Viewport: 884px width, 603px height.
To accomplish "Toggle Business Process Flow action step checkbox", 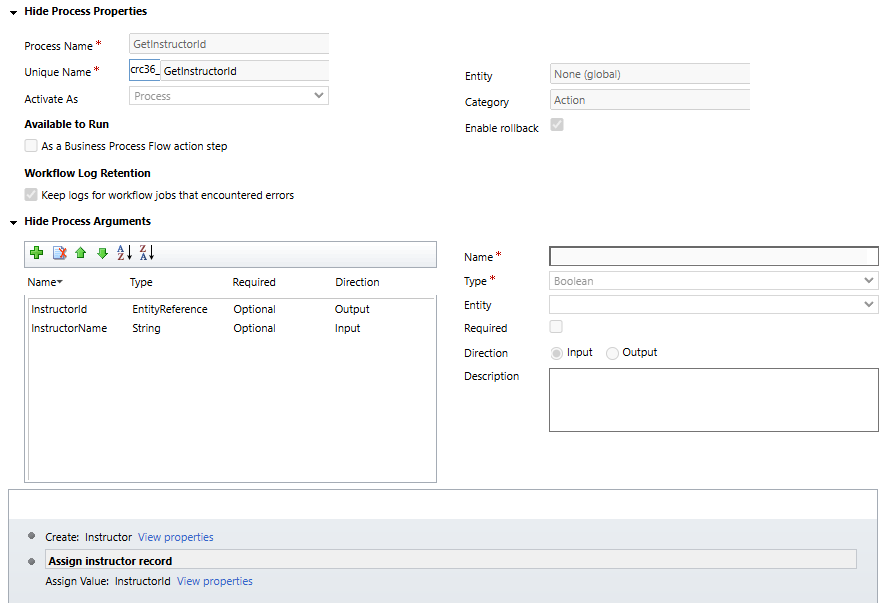I will click(31, 146).
